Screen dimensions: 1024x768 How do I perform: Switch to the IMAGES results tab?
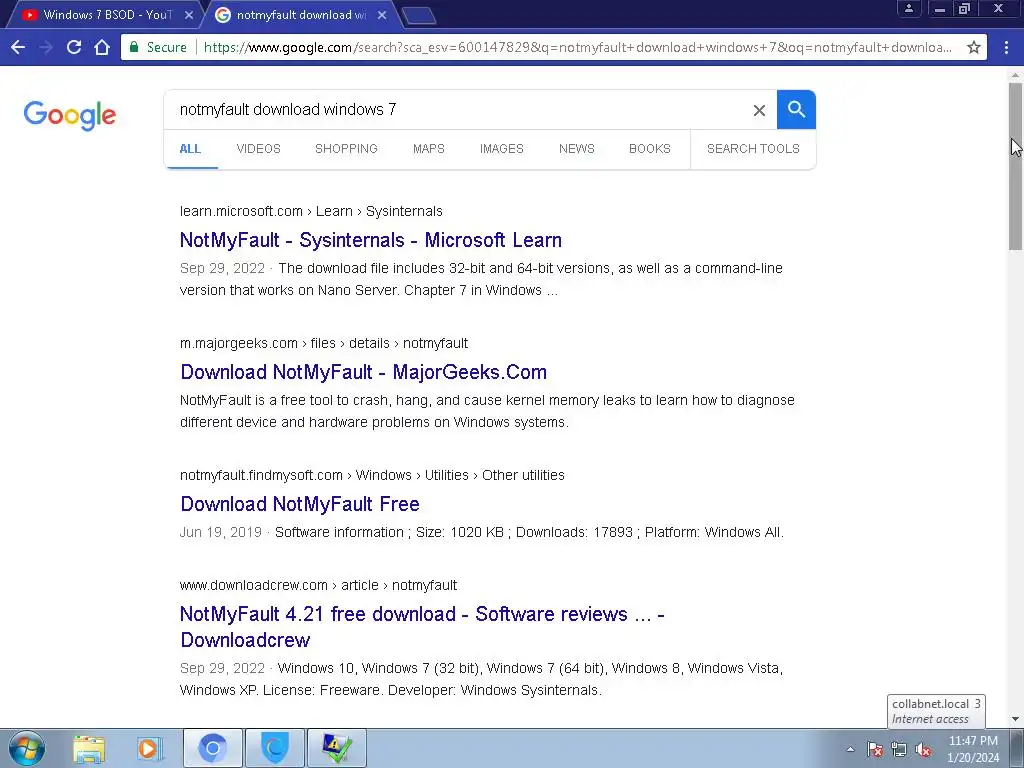tap(502, 149)
